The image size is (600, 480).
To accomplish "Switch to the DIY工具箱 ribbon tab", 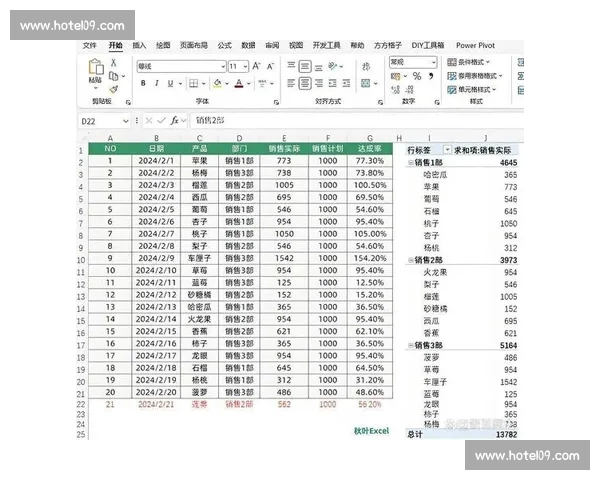I will [x=428, y=46].
